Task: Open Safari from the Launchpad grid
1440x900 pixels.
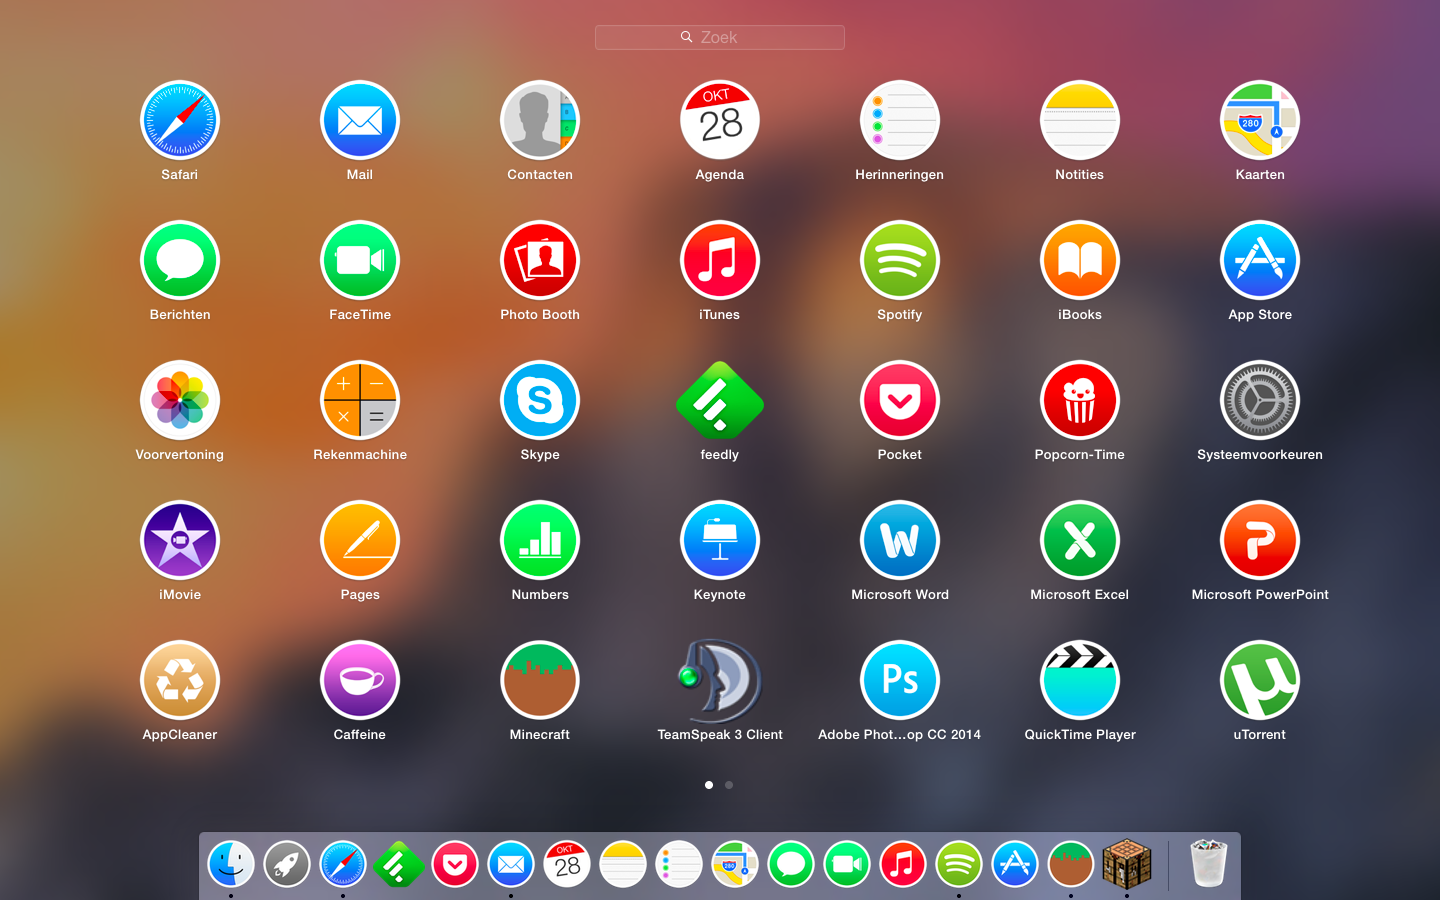Action: 180,120
